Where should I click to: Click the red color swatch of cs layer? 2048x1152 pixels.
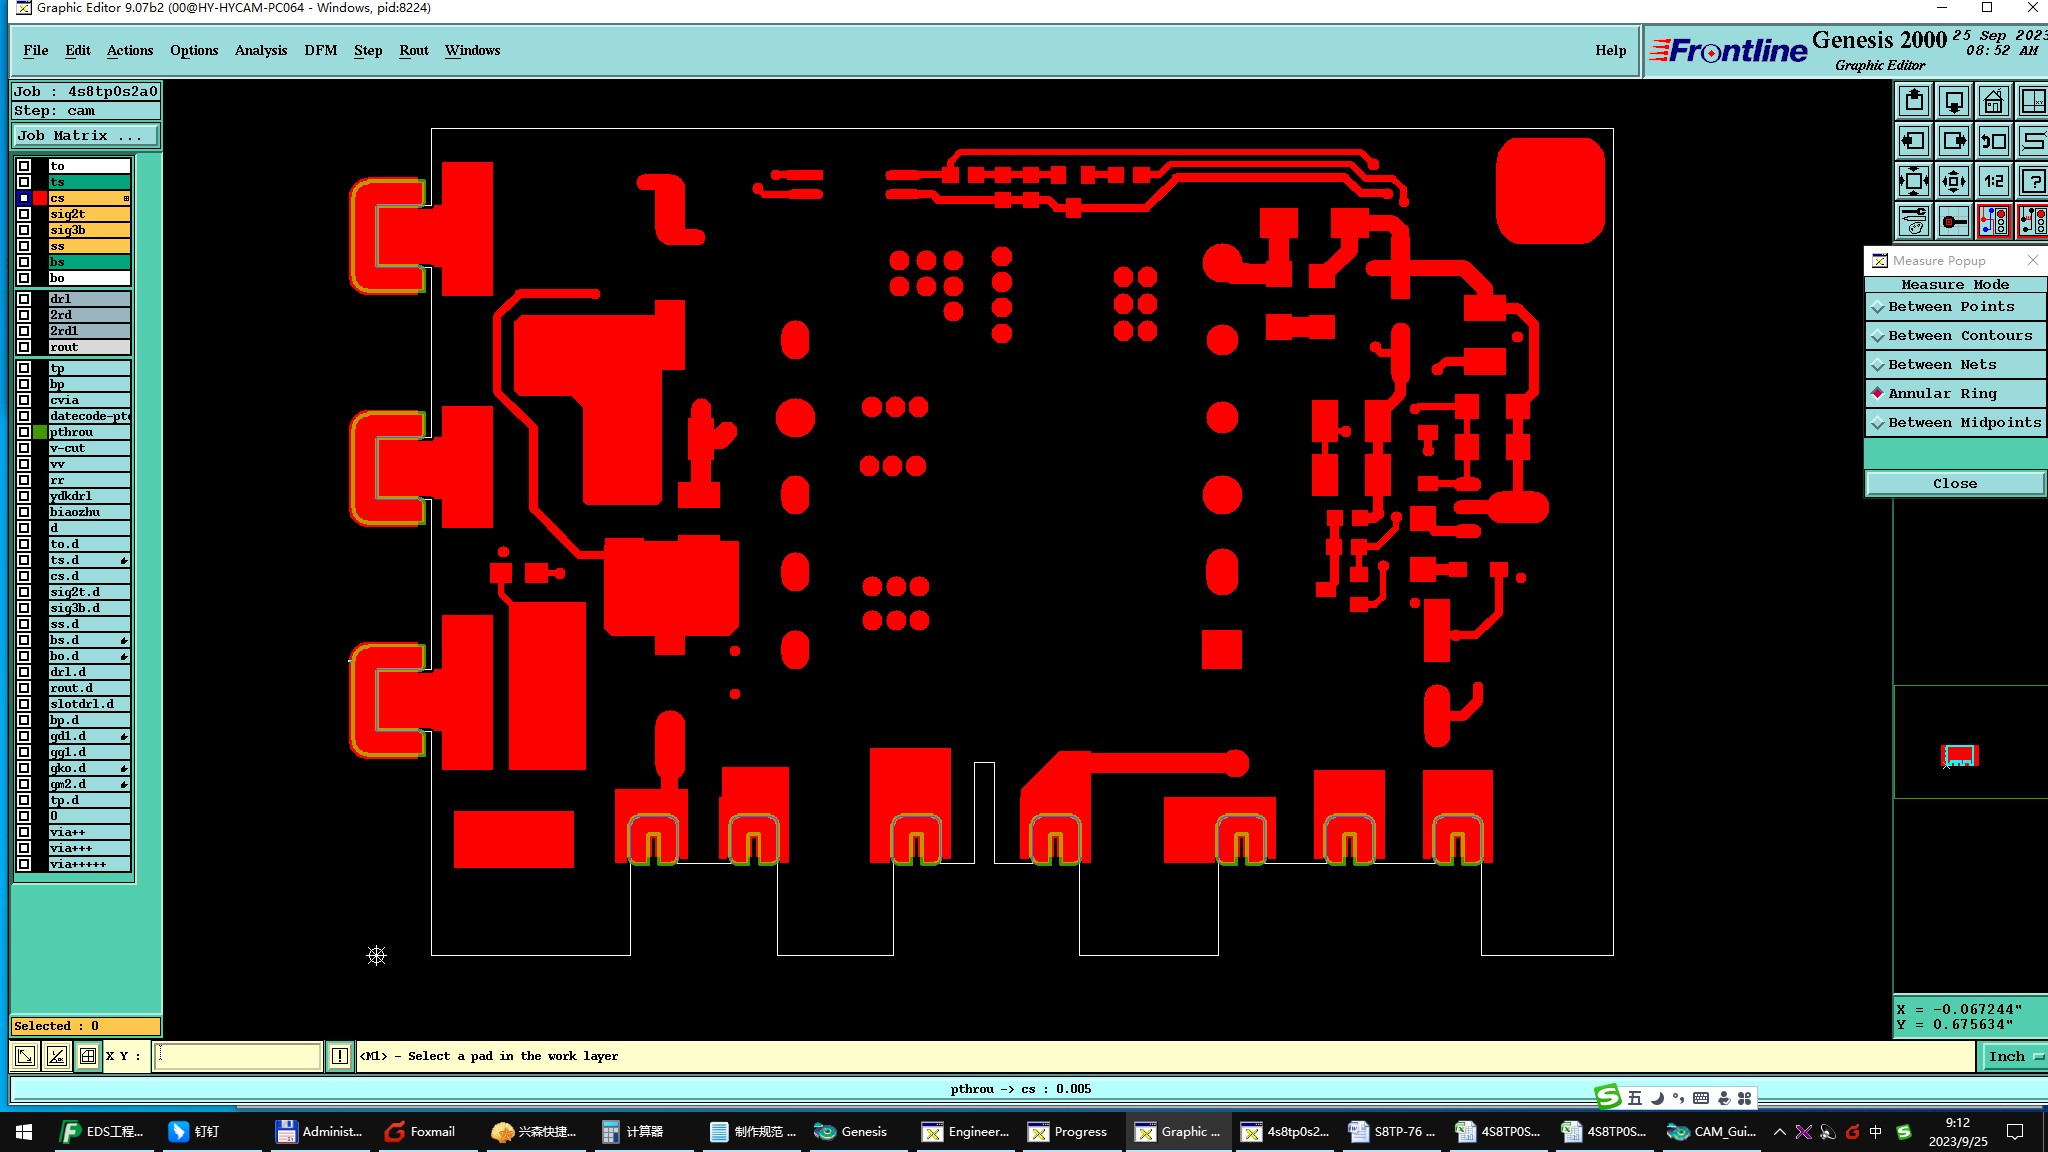click(40, 198)
